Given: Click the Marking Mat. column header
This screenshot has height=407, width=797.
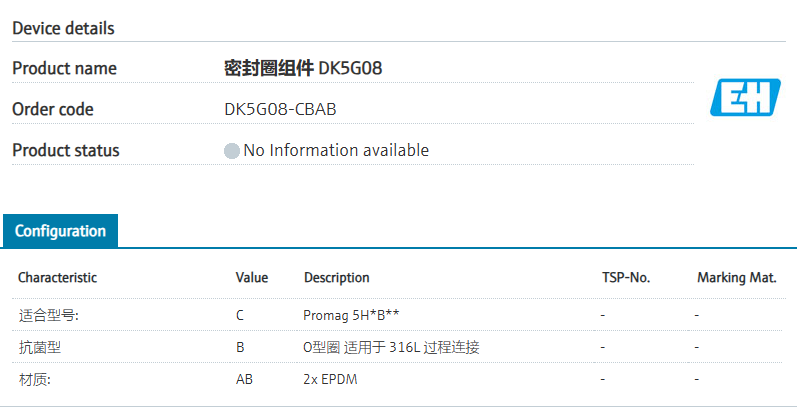Looking at the screenshot, I should click(736, 277).
